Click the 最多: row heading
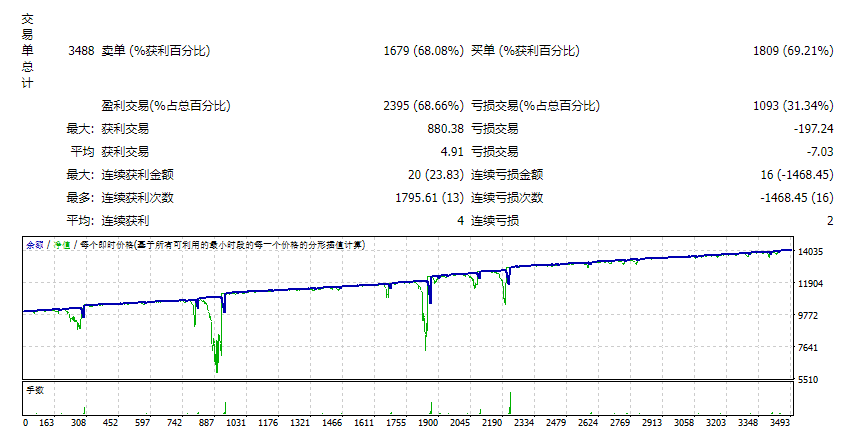The height and width of the screenshot is (430, 851). click(80, 198)
